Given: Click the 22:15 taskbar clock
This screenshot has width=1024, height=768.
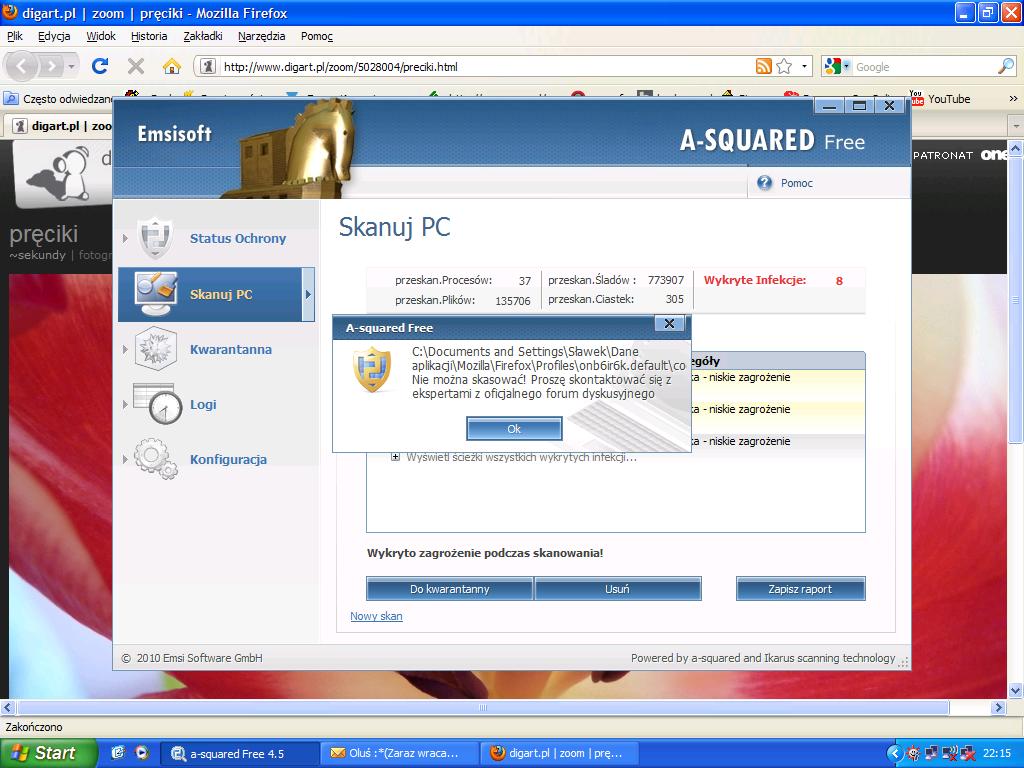Looking at the screenshot, I should click(997, 754).
